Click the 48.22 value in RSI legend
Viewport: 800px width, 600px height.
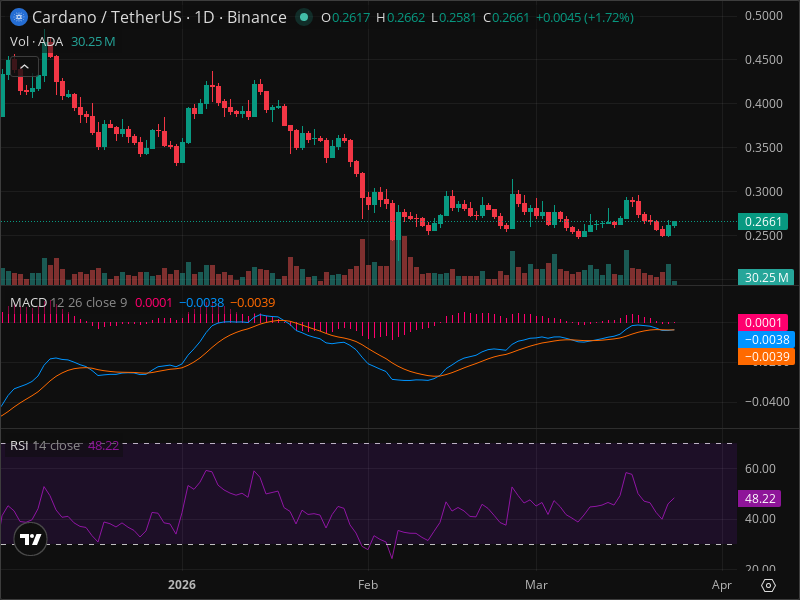tap(103, 445)
